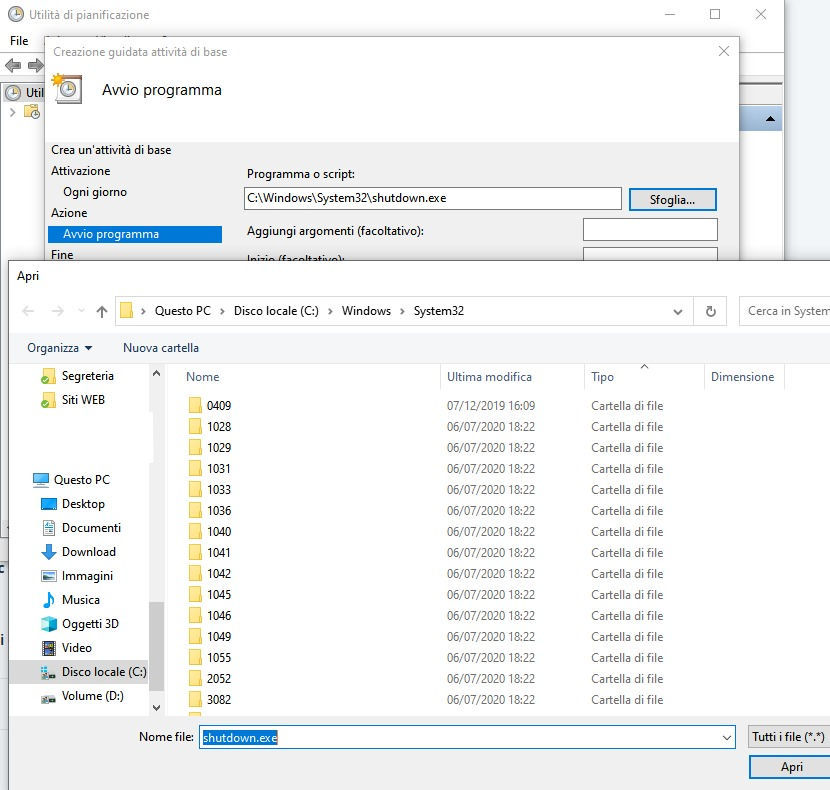Image resolution: width=830 pixels, height=790 pixels.
Task: Sort files by Dimensione column
Action: [x=744, y=377]
